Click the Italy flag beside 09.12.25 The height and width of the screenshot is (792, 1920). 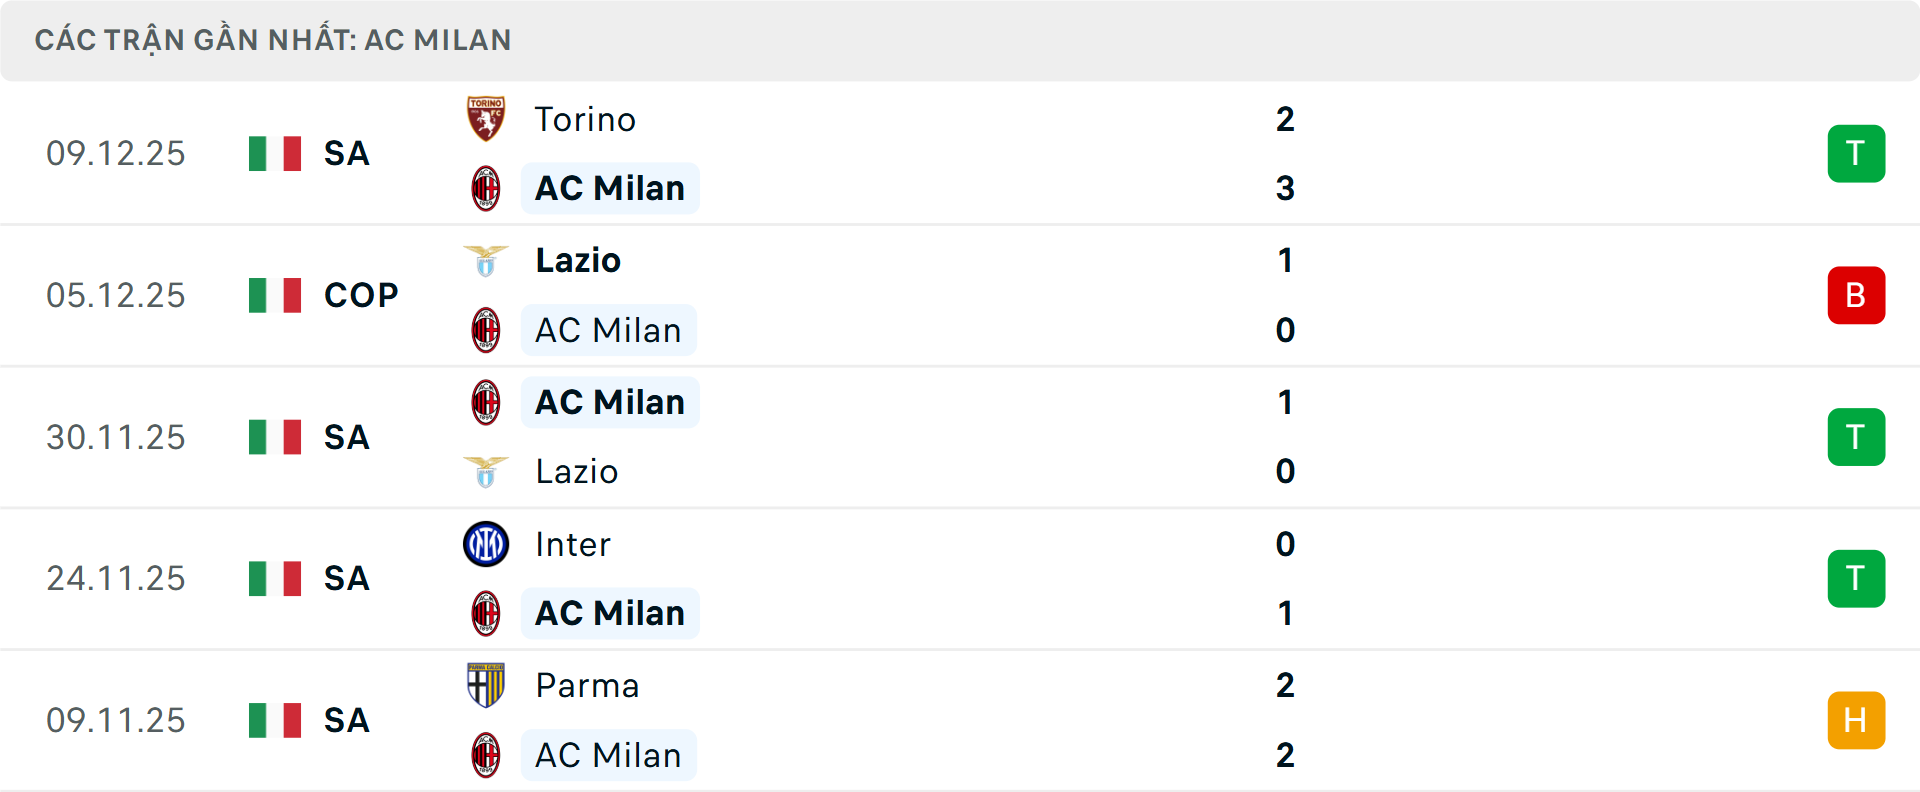274,153
